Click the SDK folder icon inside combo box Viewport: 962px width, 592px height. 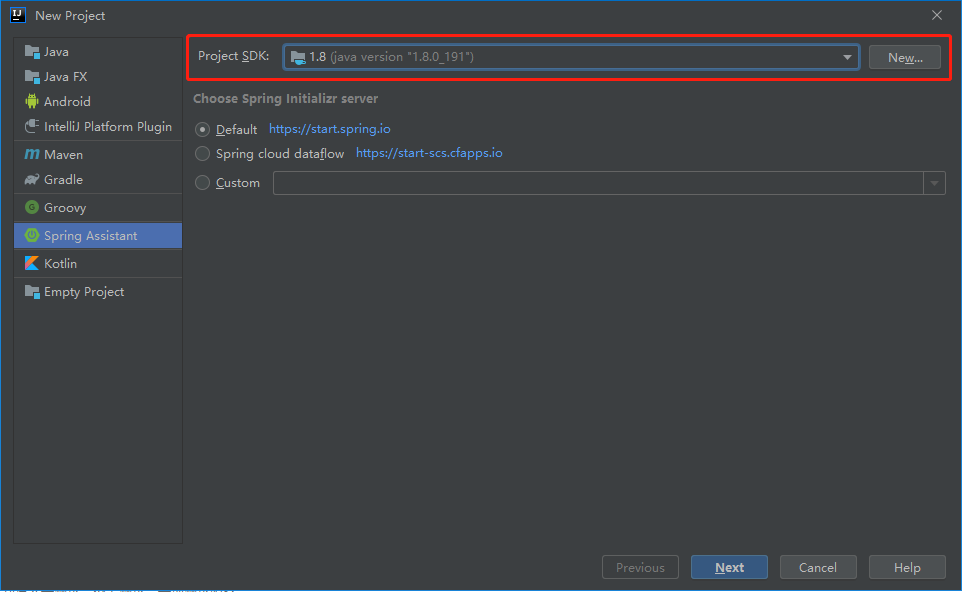pyautogui.click(x=298, y=57)
